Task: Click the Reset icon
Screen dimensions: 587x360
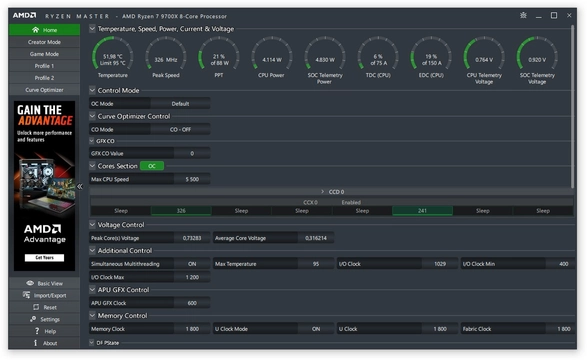Action: click(36, 307)
